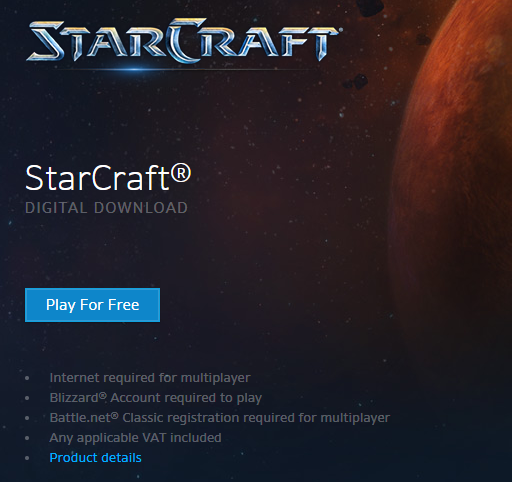Click the dark asteroid below the logo's end
512x482 pixels.
356,82
